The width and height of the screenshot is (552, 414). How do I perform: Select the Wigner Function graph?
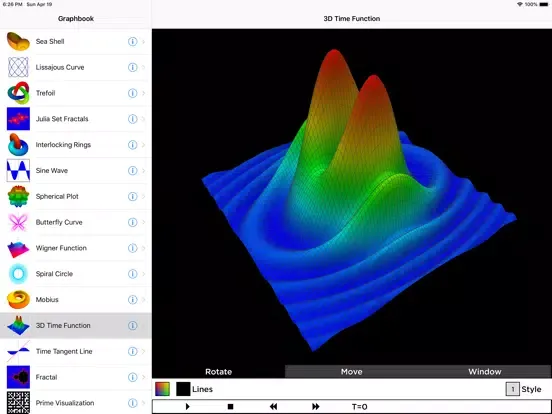[x=76, y=248]
